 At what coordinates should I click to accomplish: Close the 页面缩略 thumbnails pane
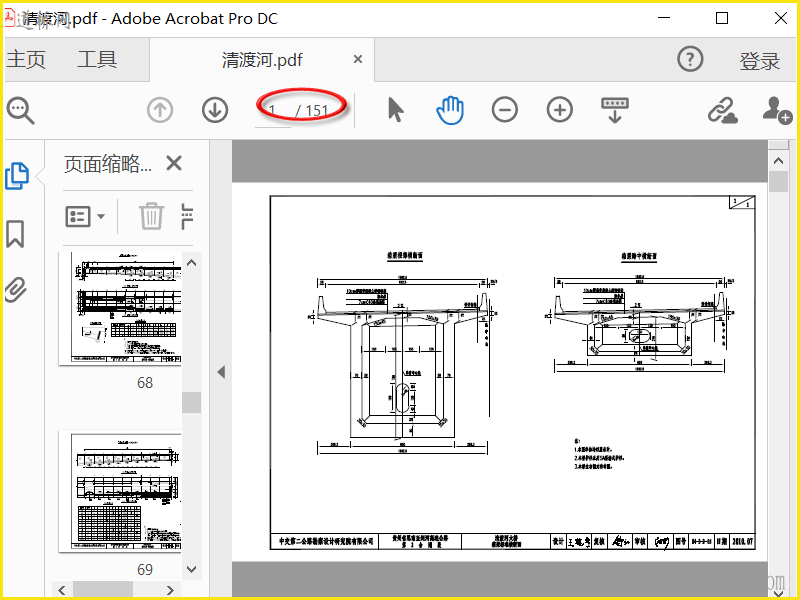(x=174, y=163)
